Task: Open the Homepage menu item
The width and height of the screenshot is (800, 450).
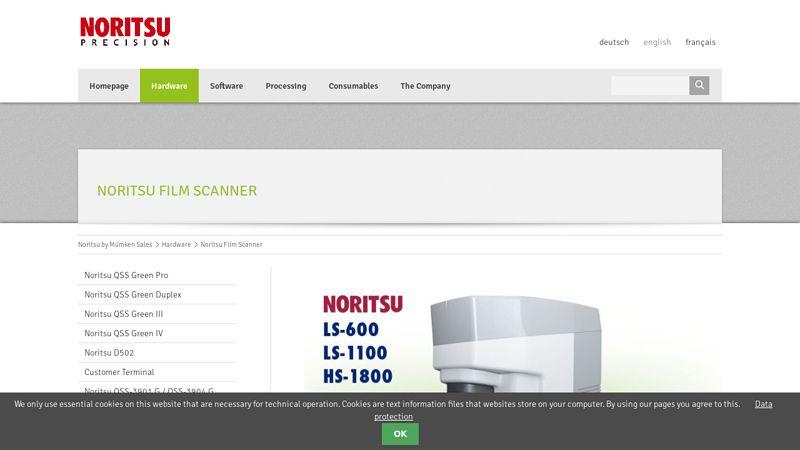Action: click(109, 86)
